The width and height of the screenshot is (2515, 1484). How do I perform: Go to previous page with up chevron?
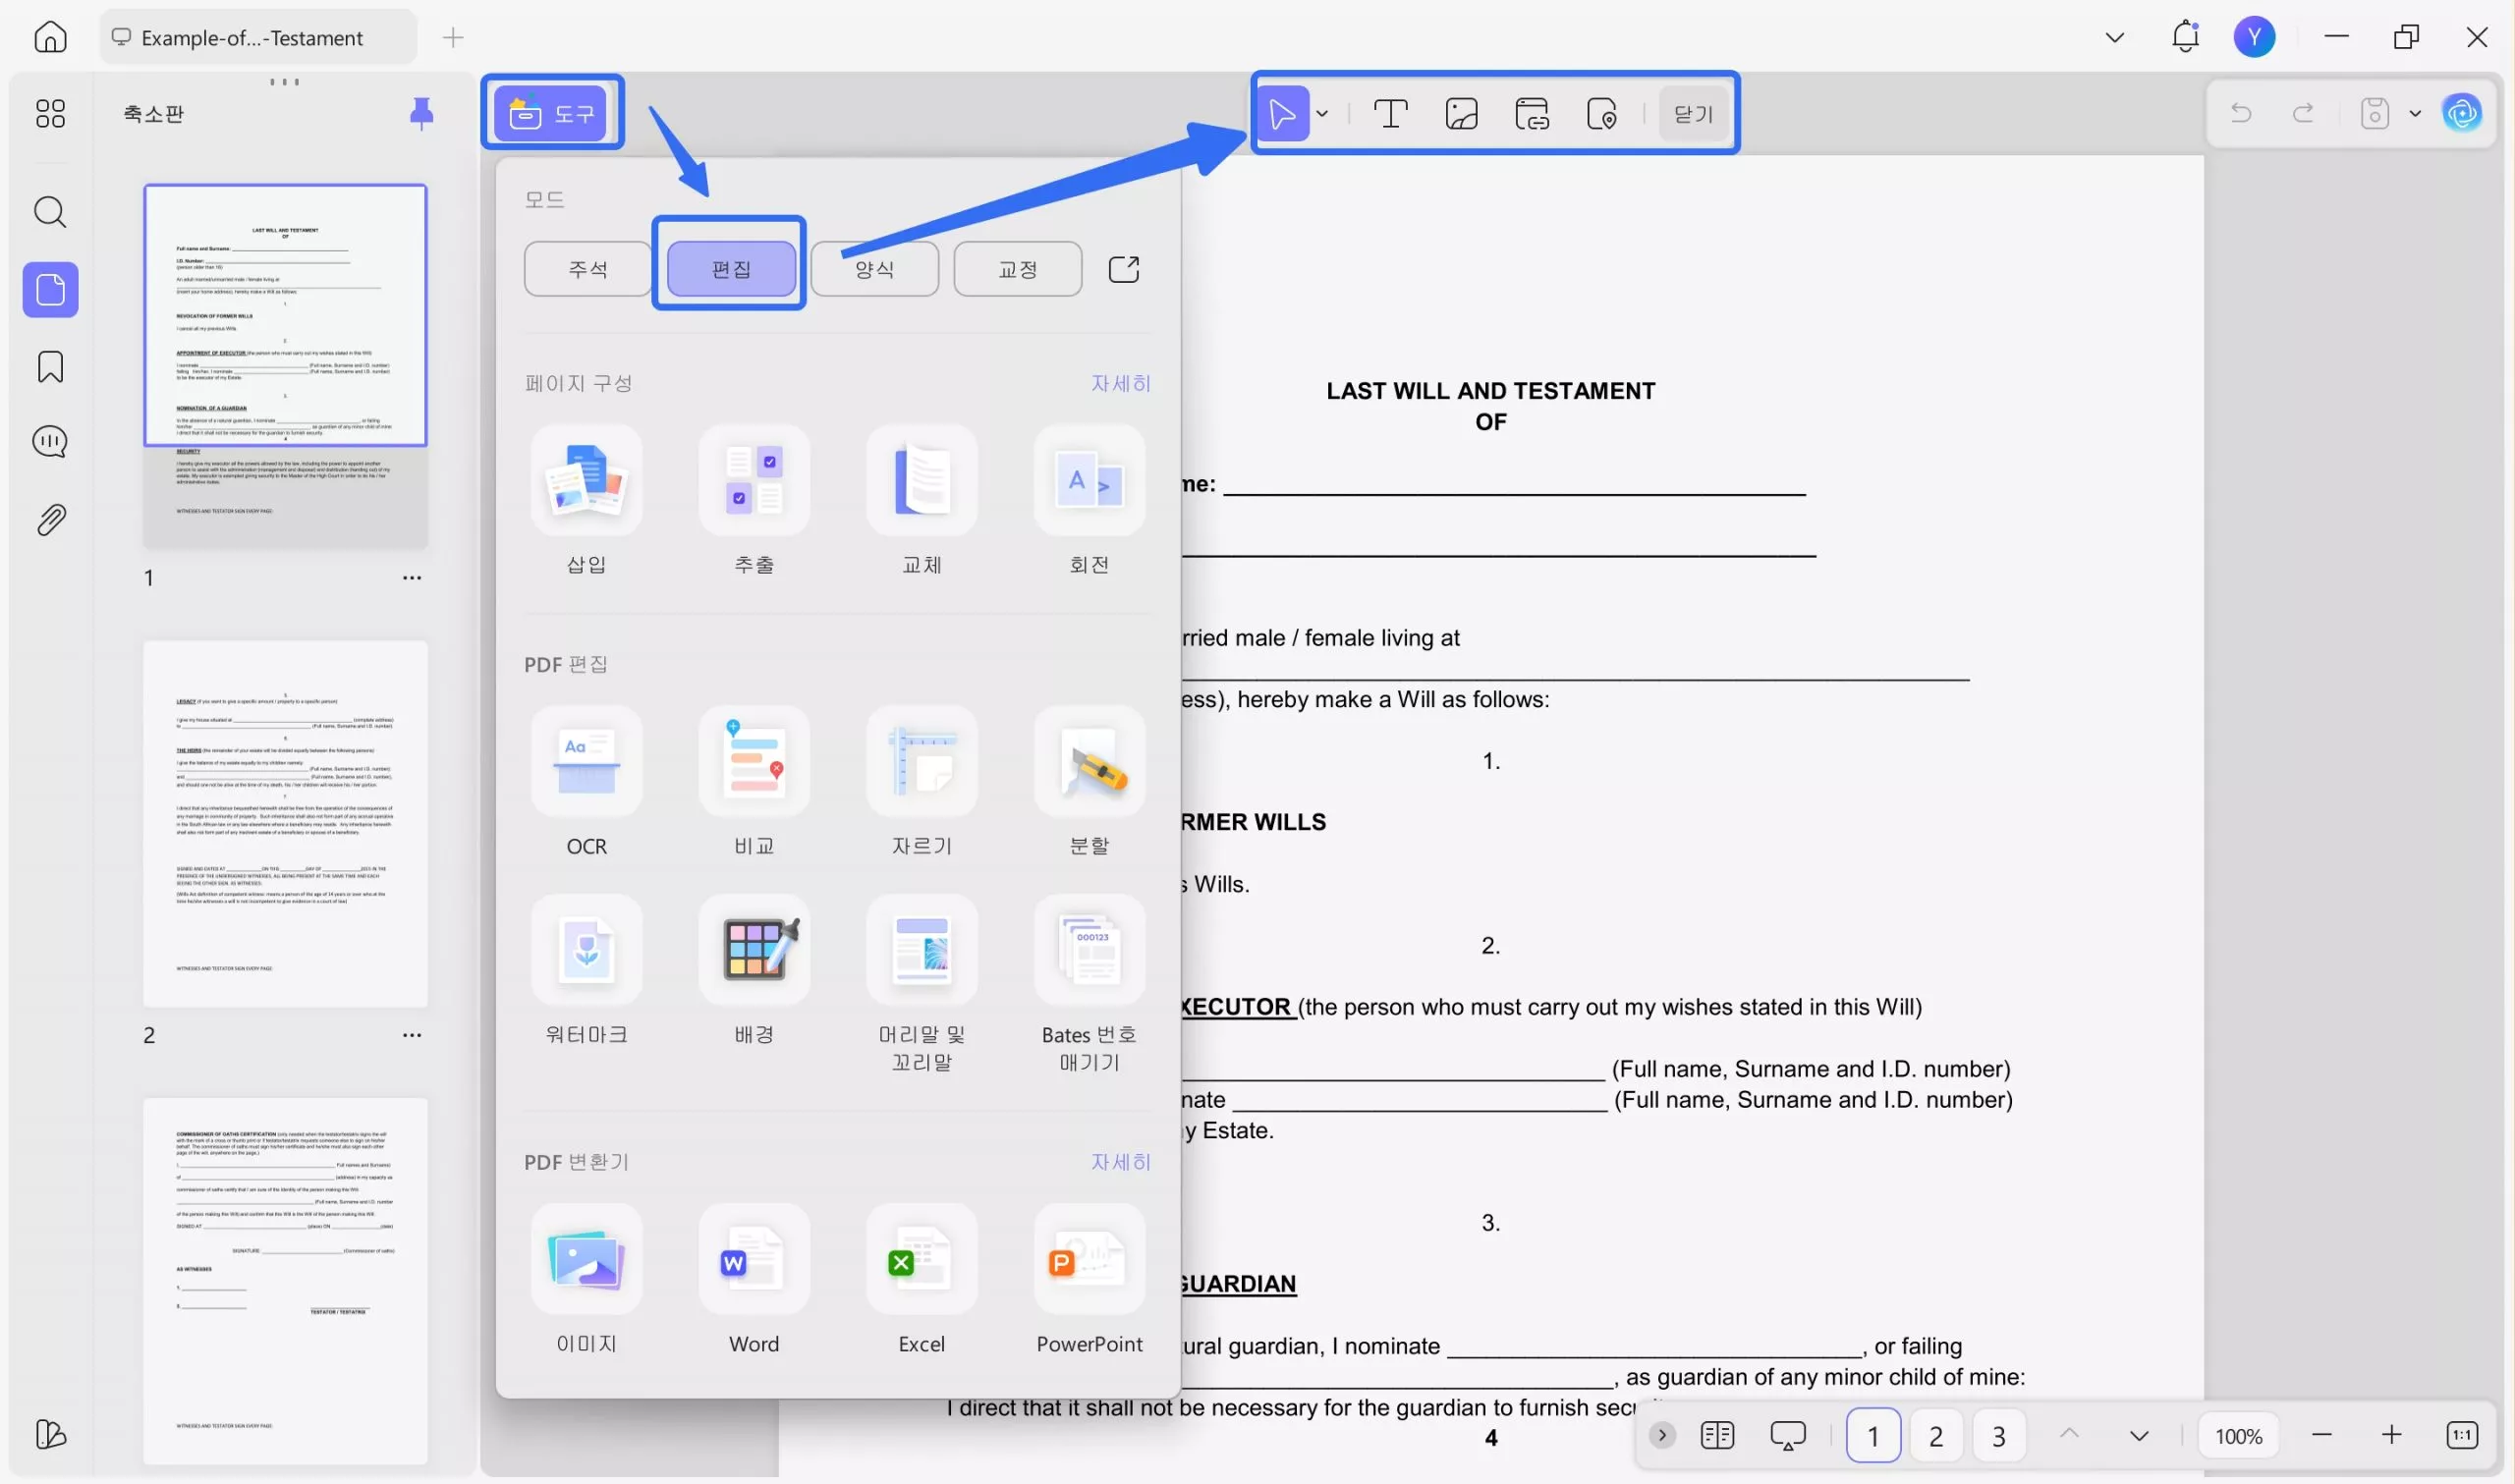tap(2069, 1433)
